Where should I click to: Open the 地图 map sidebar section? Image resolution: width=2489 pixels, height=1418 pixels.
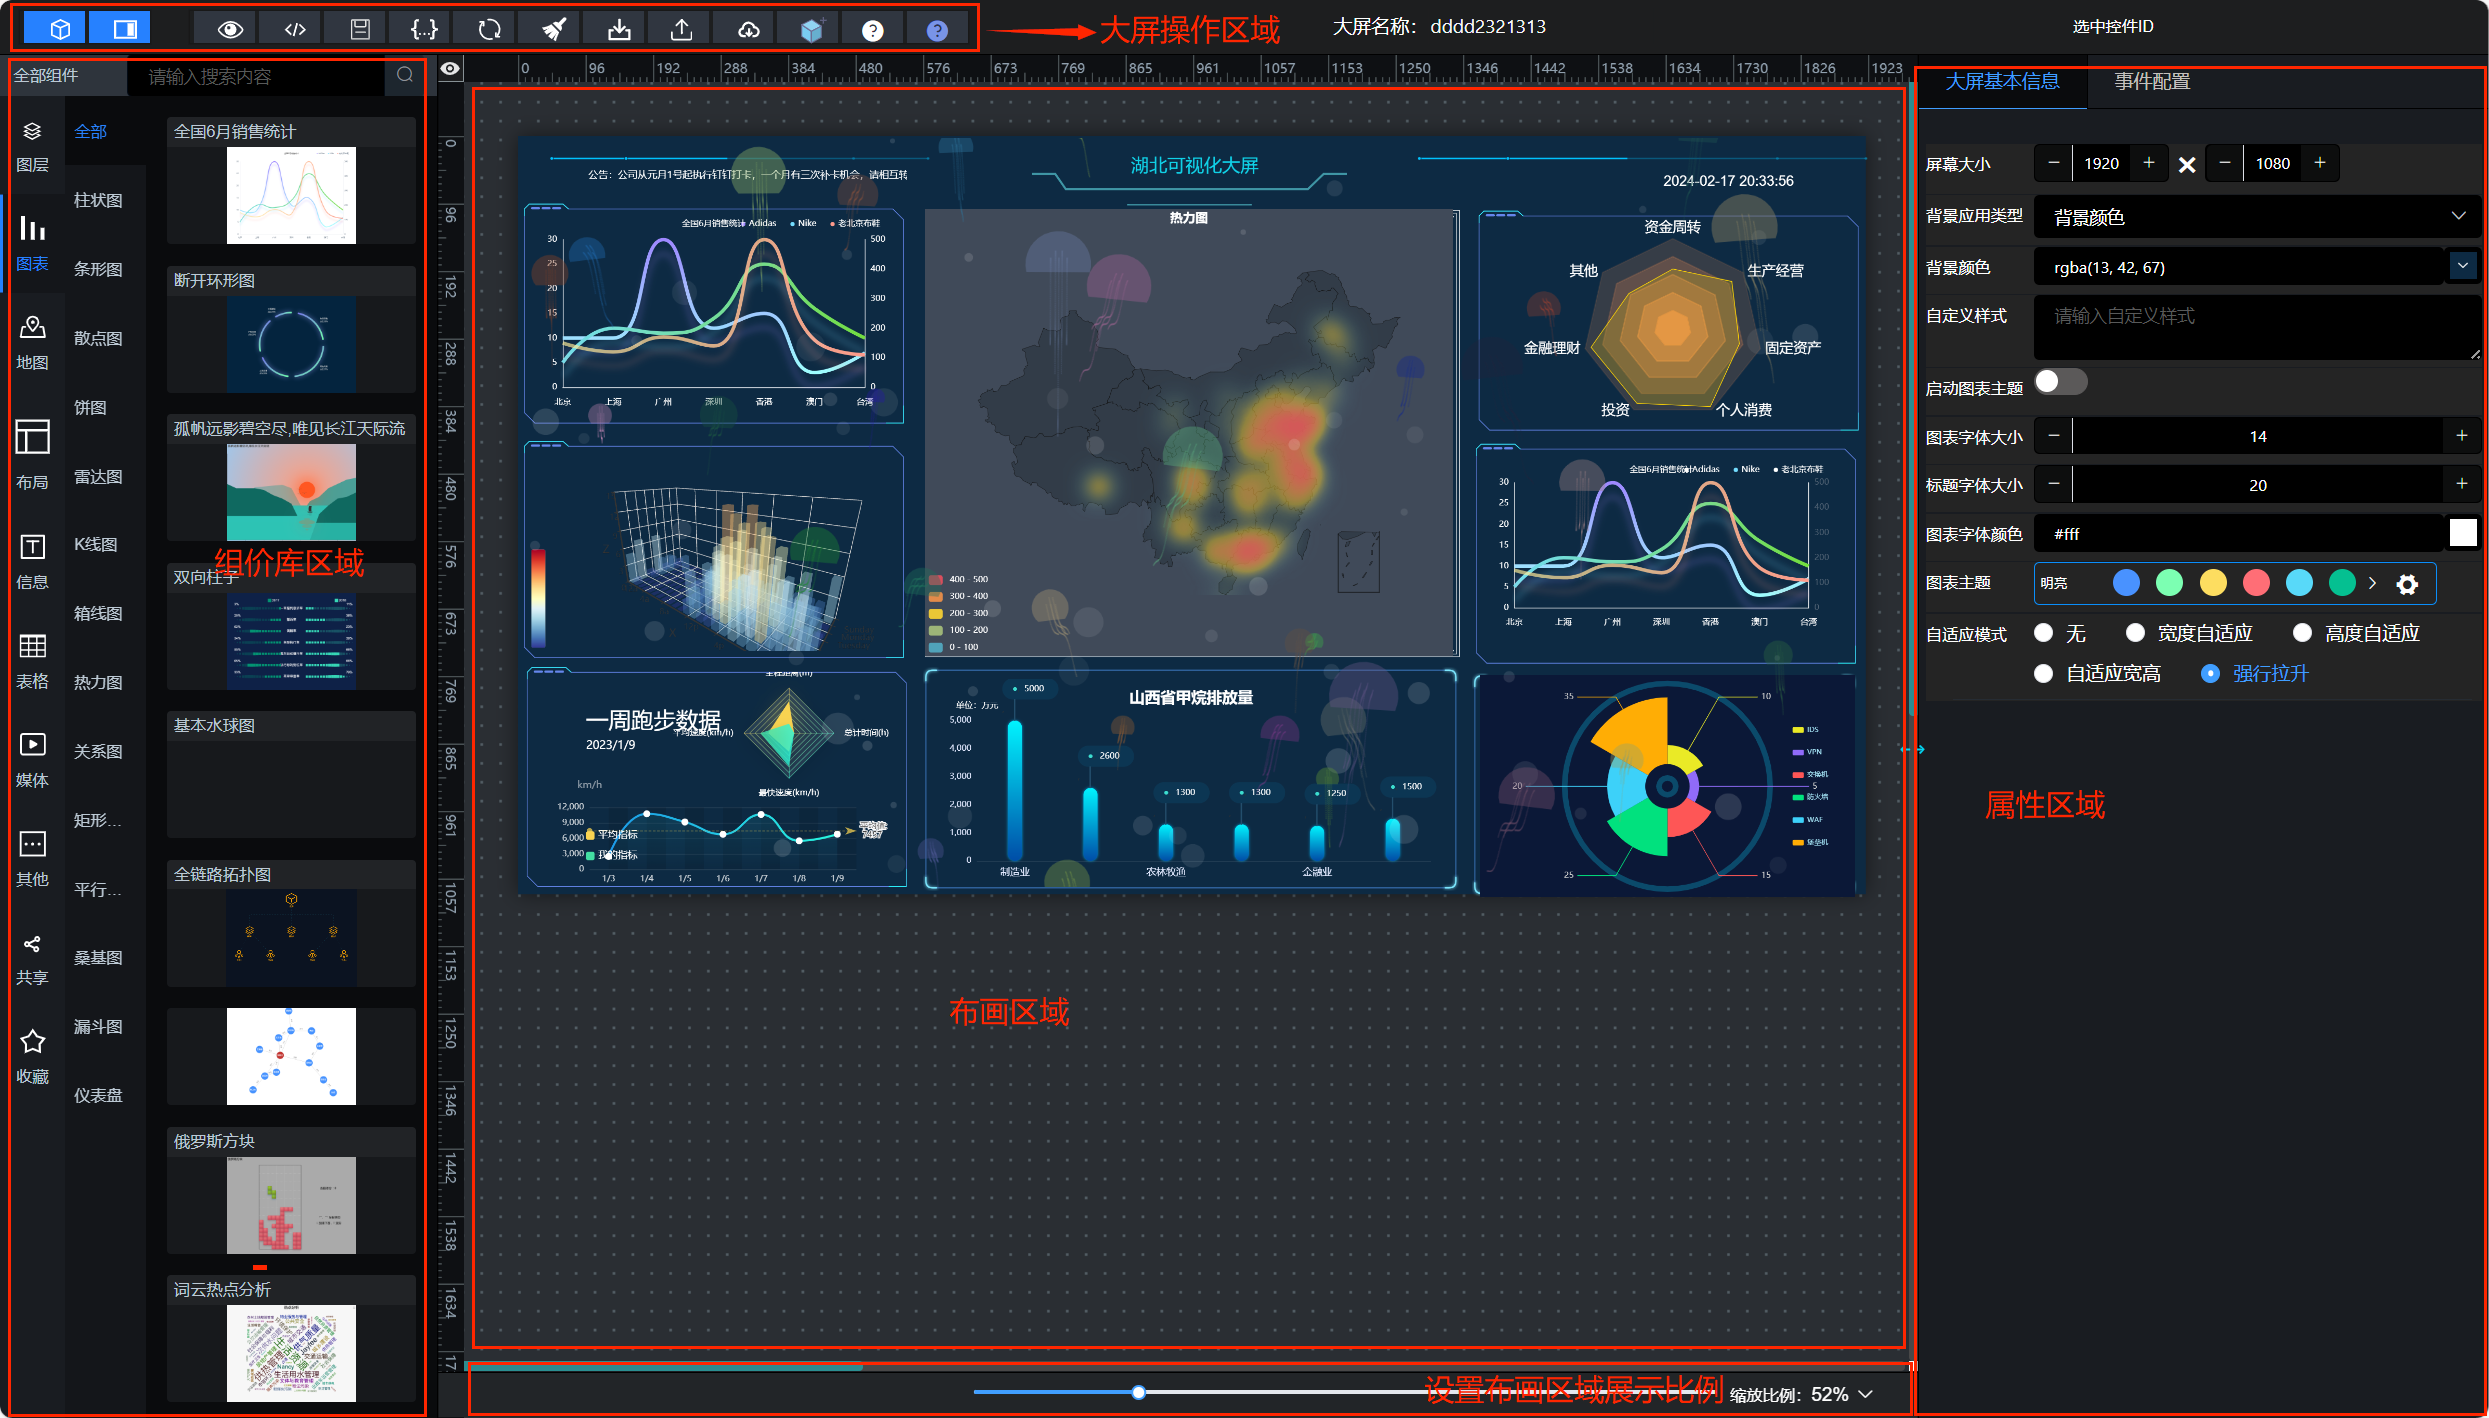tap(32, 343)
